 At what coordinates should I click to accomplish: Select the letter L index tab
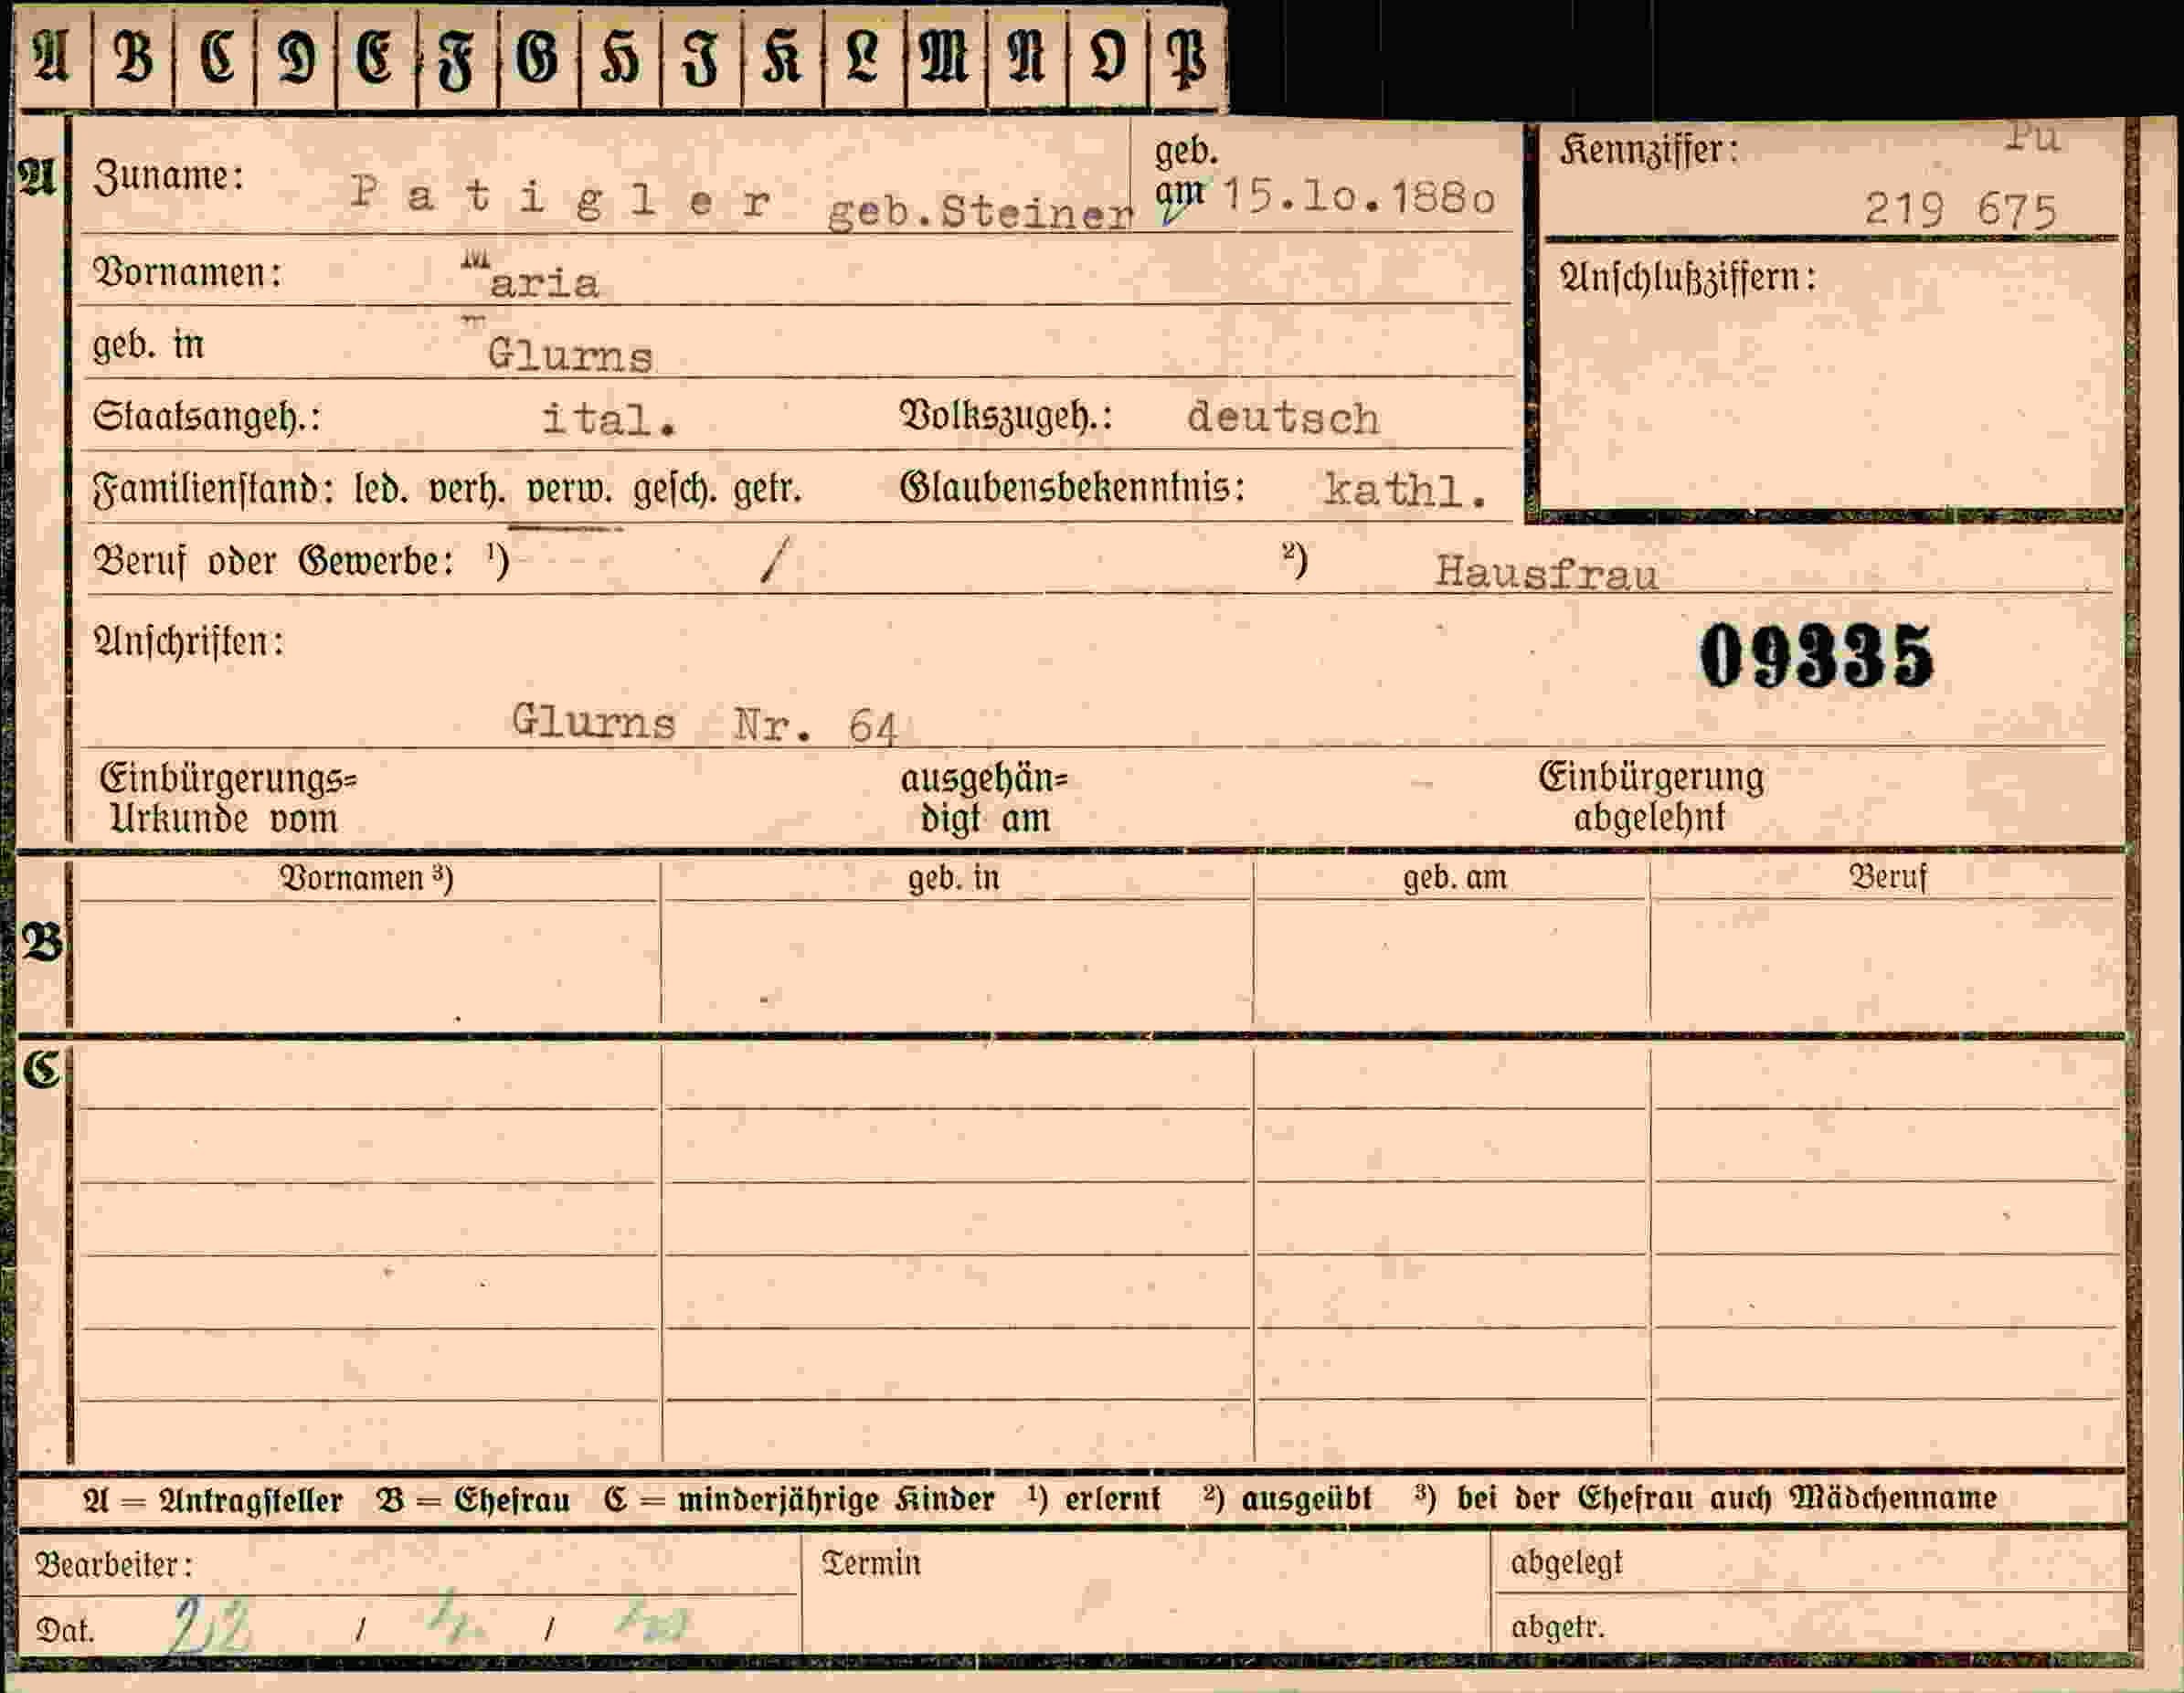pyautogui.click(x=864, y=57)
